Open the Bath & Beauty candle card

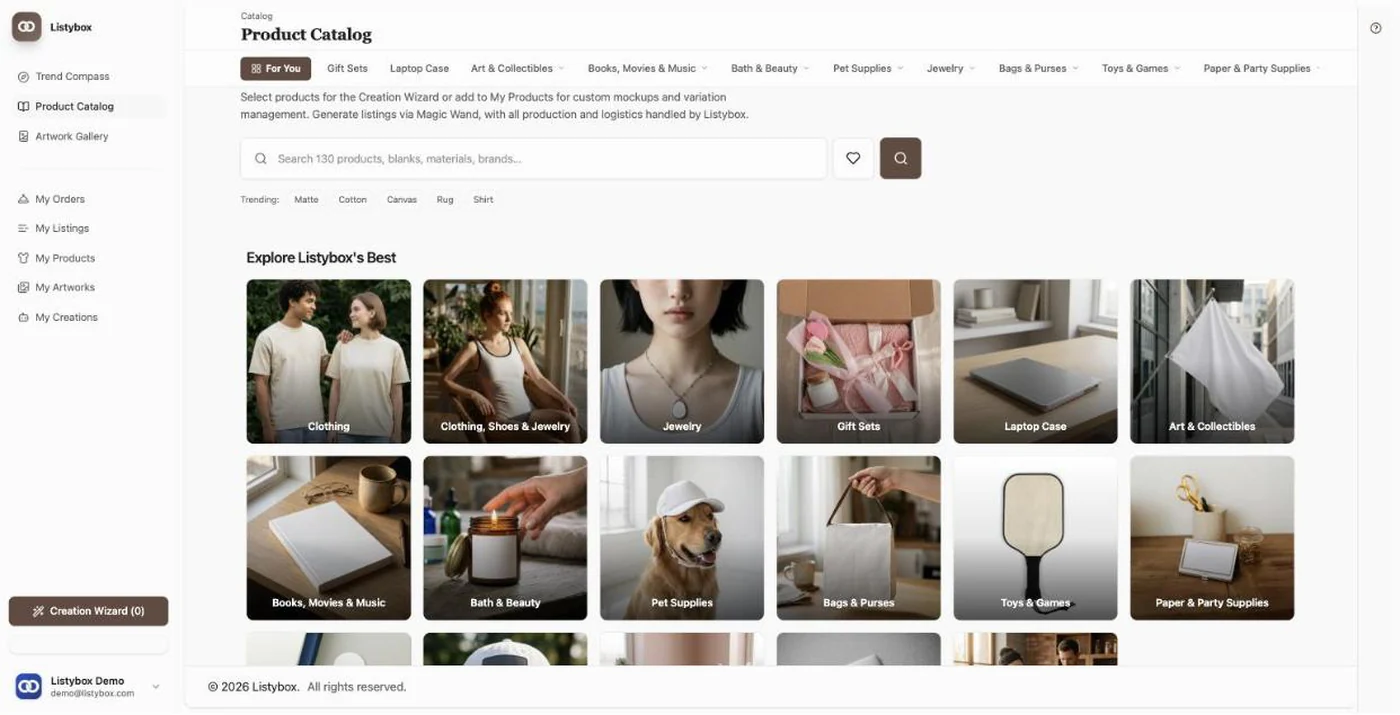(505, 538)
